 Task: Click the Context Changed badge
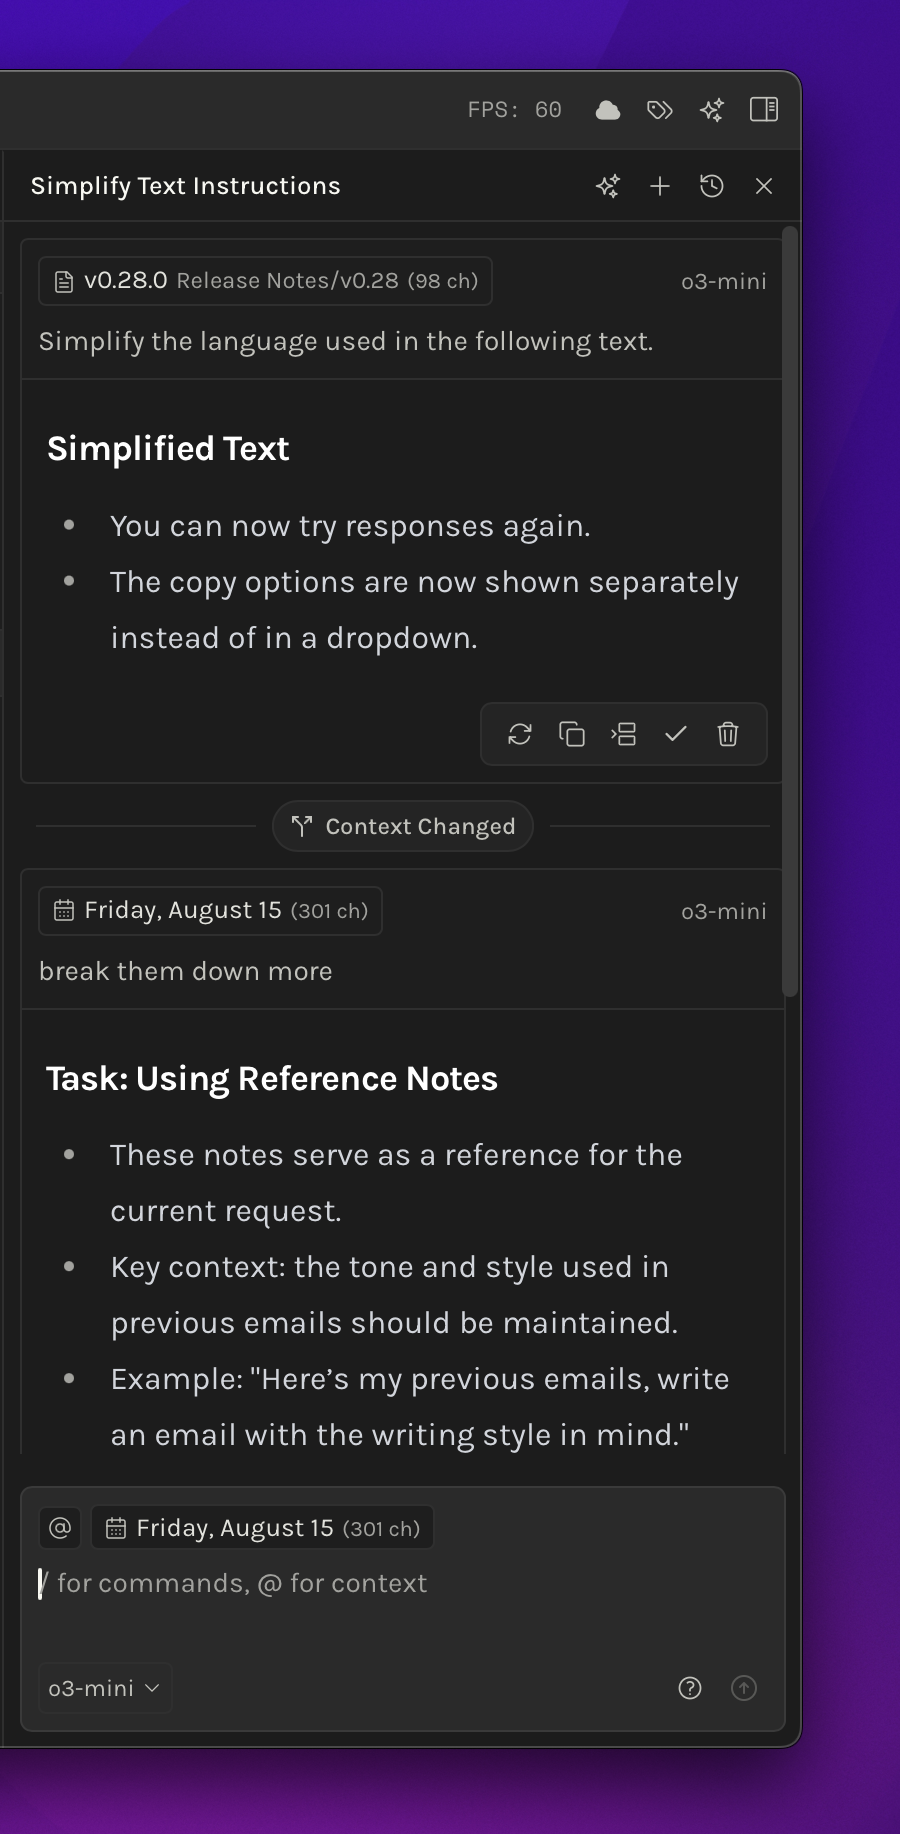click(x=403, y=826)
